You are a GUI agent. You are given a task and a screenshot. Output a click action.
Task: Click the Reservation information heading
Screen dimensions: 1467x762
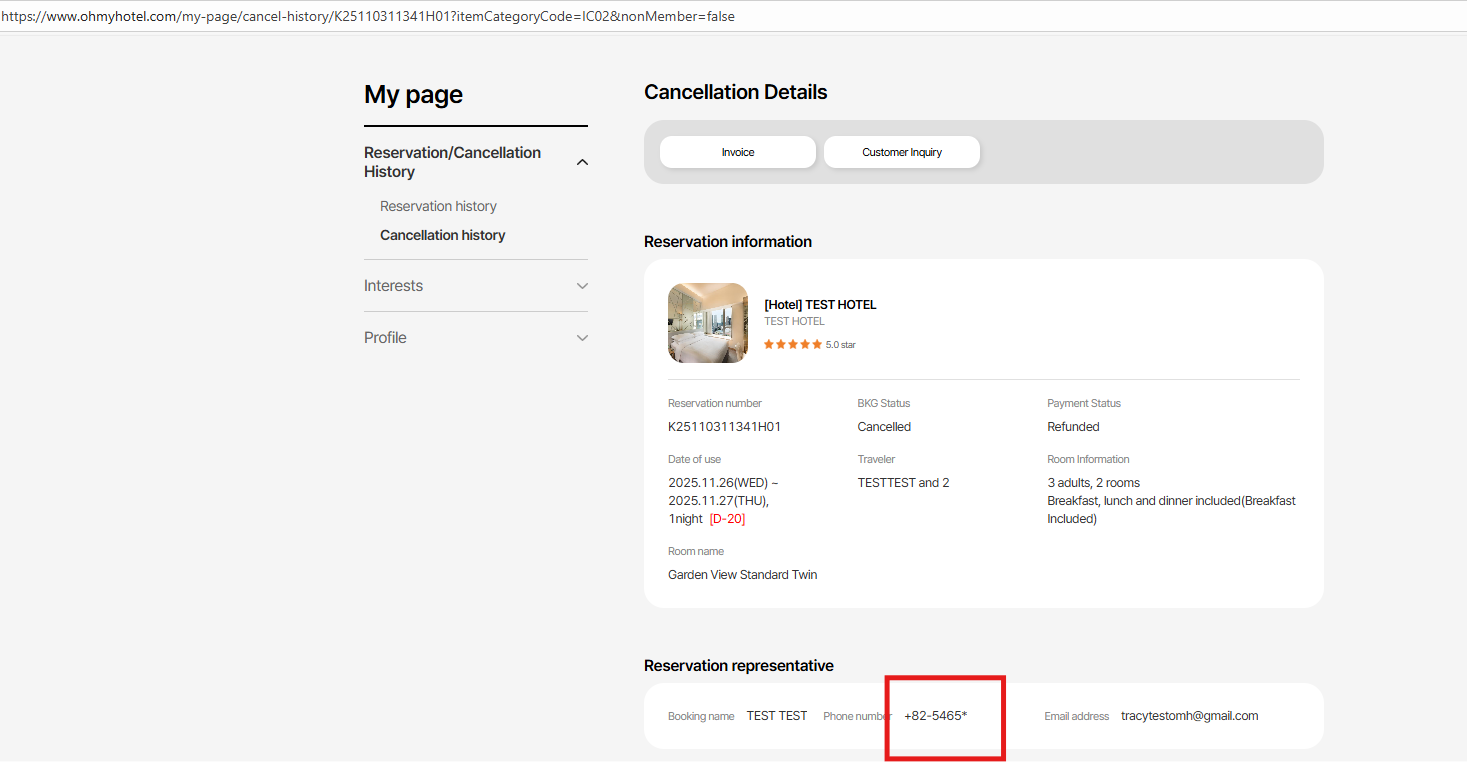pyautogui.click(x=728, y=242)
